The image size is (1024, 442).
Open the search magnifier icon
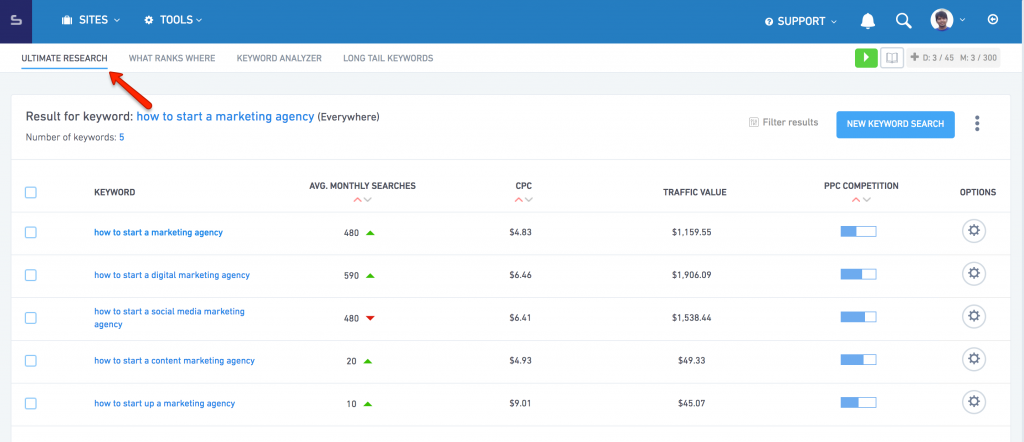click(903, 21)
